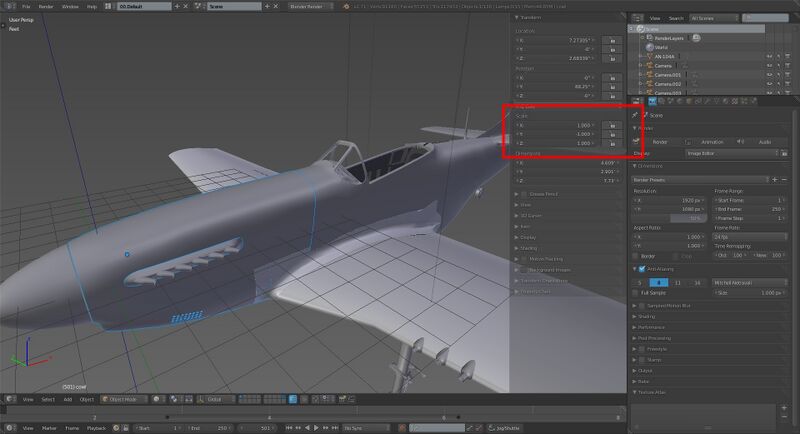800x434 pixels.
Task: Expand the Post Processing panel
Action: [x=654, y=338]
